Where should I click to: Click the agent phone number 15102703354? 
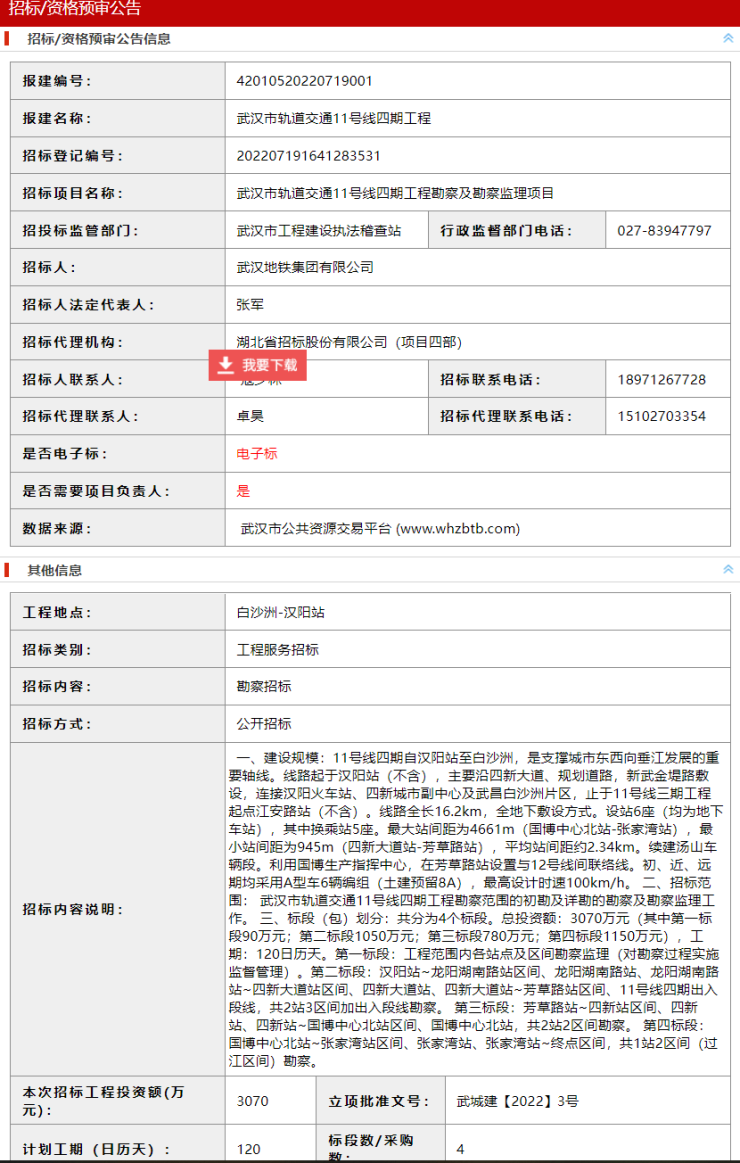coord(661,416)
